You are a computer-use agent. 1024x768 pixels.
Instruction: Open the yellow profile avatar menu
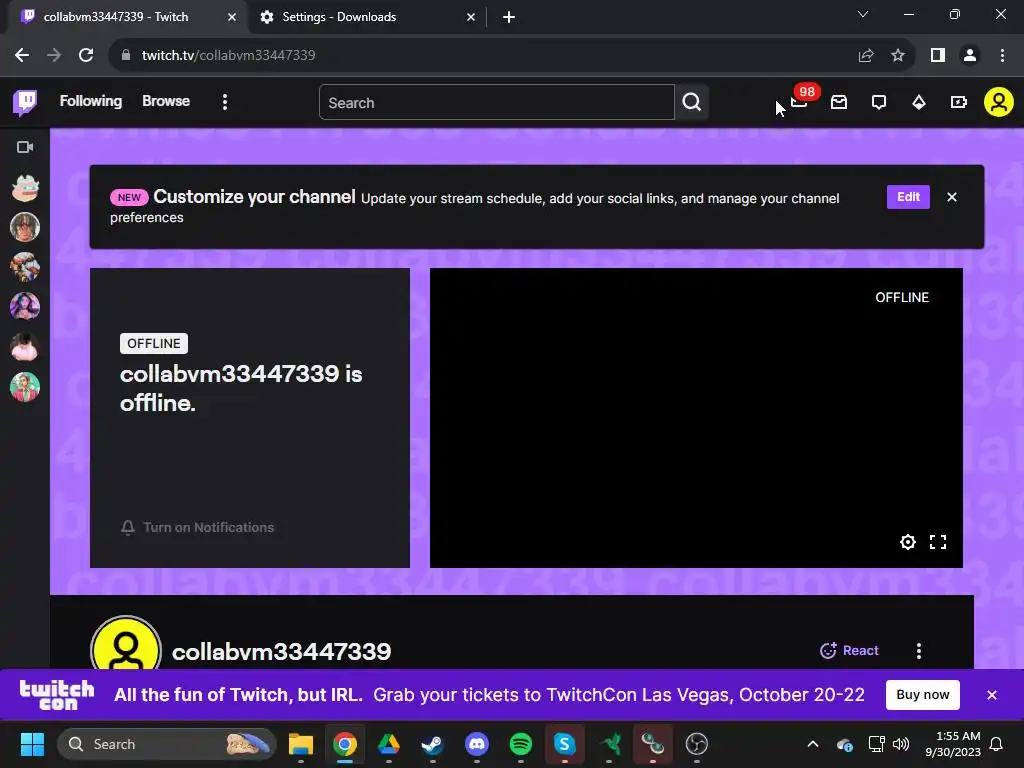pyautogui.click(x=998, y=102)
